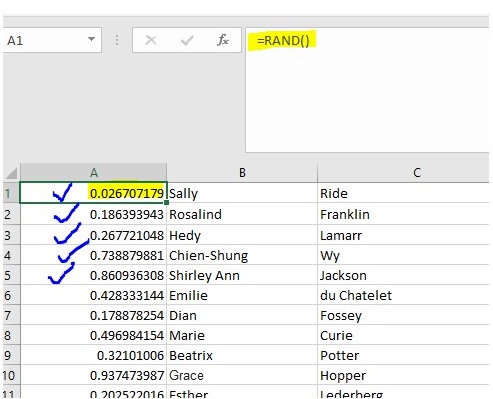This screenshot has height=399, width=493.
Task: Select the cell with 0.738879881
Action: tap(93, 255)
